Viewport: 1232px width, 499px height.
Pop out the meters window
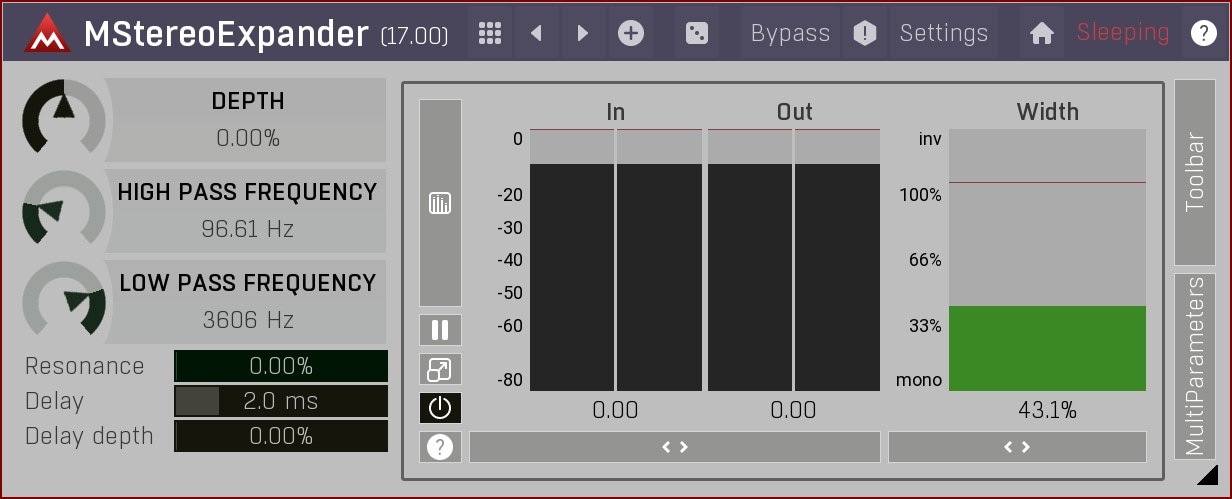coord(440,370)
